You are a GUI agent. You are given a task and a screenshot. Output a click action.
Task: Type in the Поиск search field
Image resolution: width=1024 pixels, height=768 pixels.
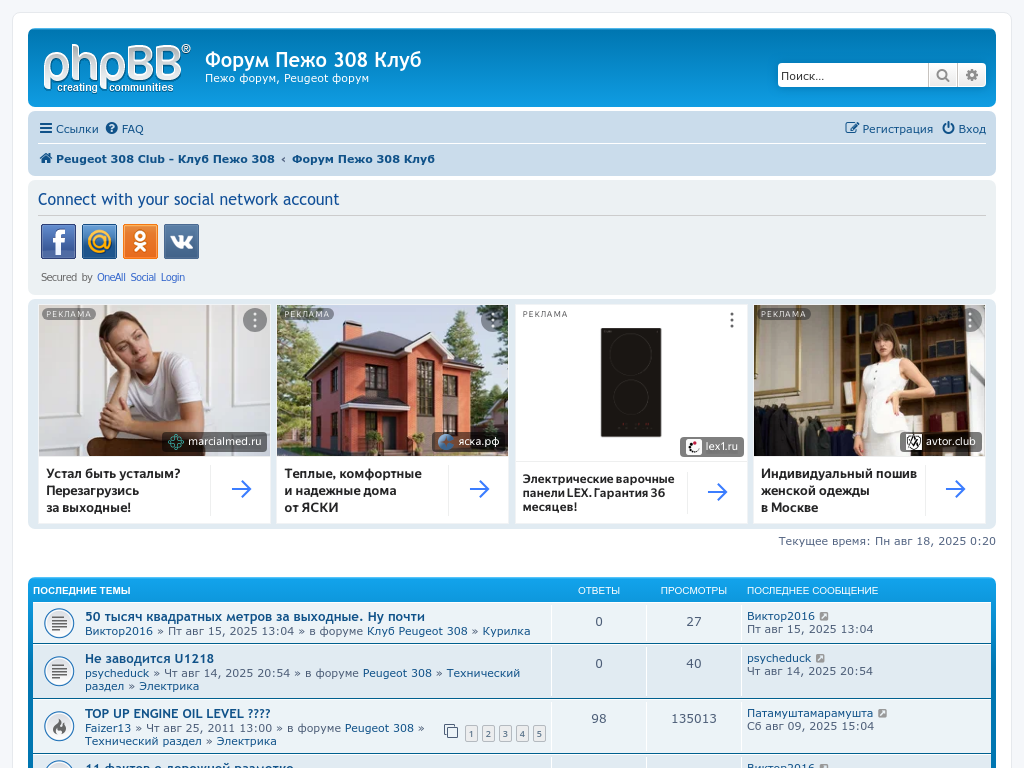852,76
